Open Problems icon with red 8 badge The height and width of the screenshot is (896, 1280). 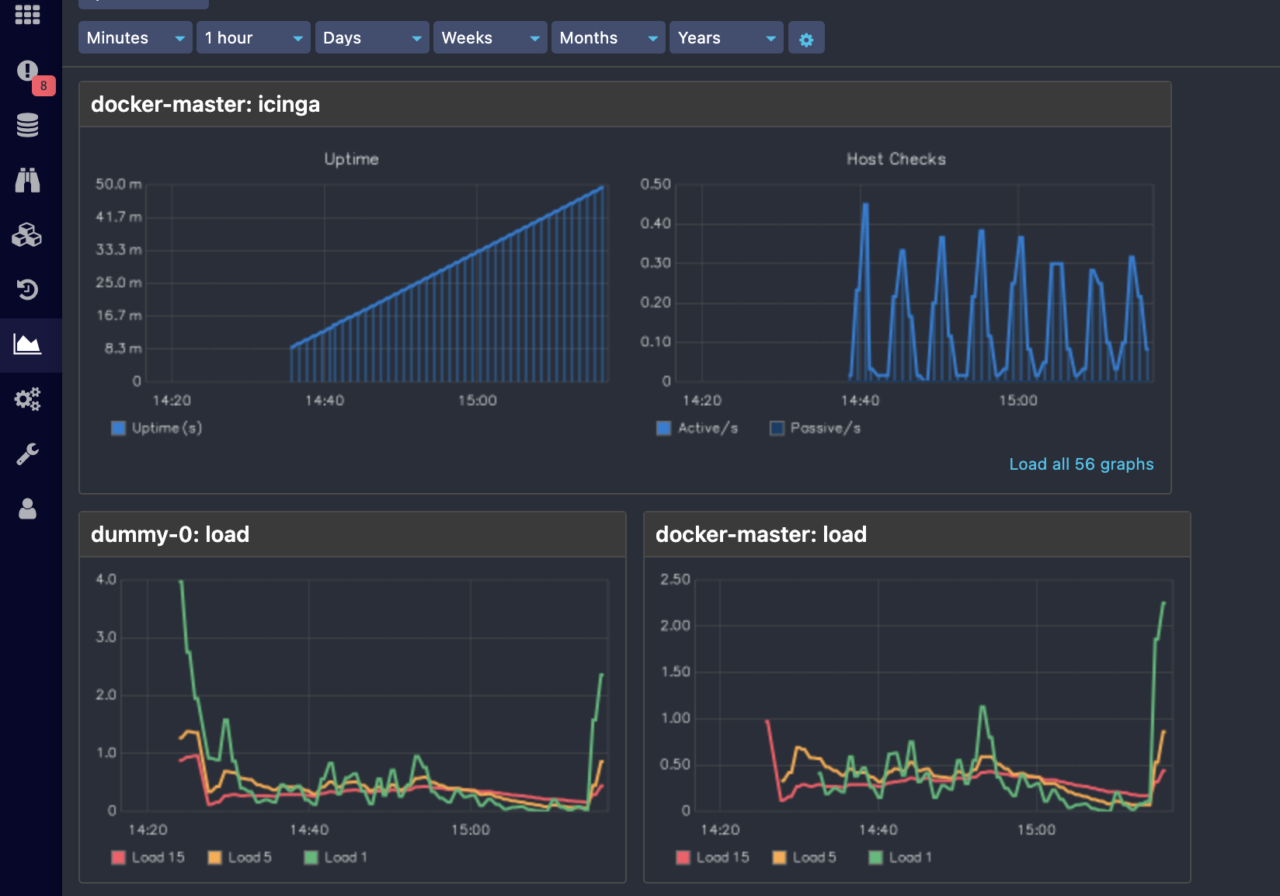[x=28, y=72]
